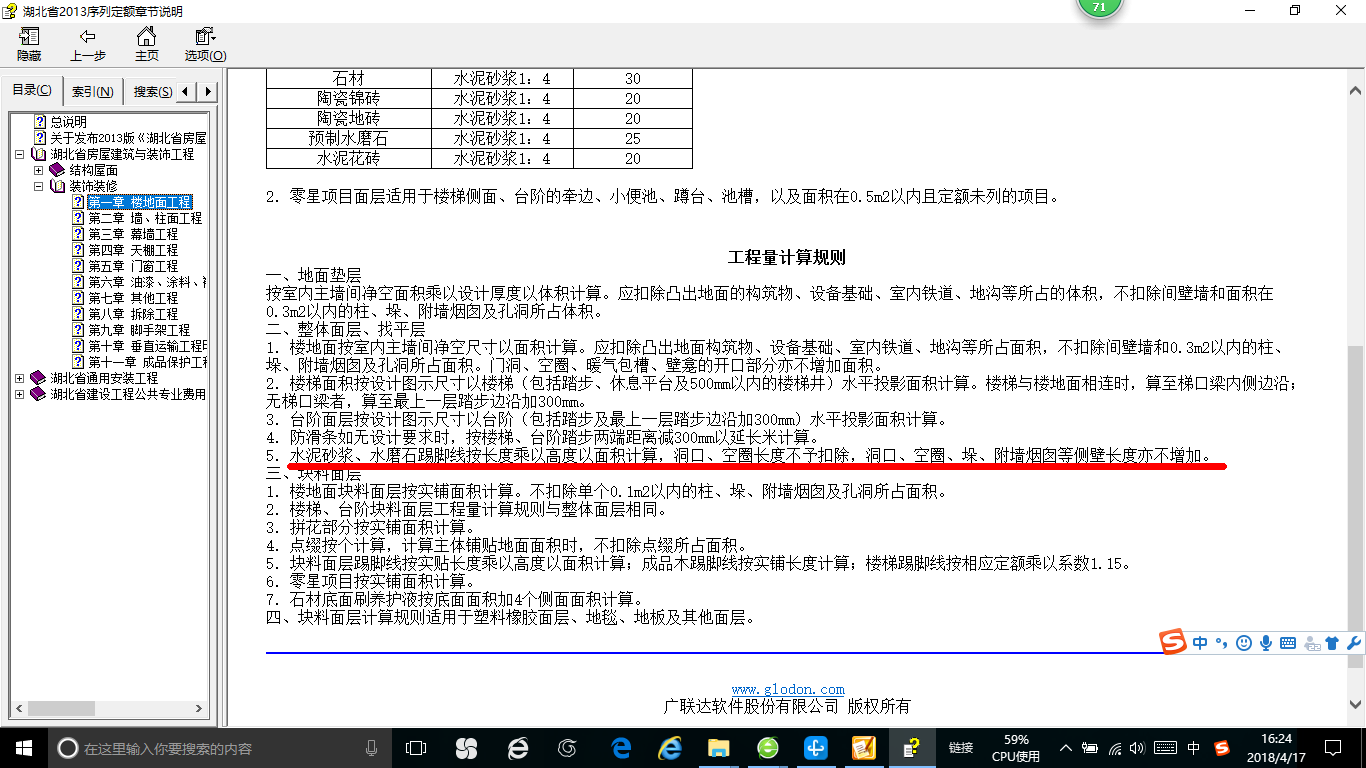Expand the 结构屋面 node
1366x768 pixels.
tap(39, 170)
